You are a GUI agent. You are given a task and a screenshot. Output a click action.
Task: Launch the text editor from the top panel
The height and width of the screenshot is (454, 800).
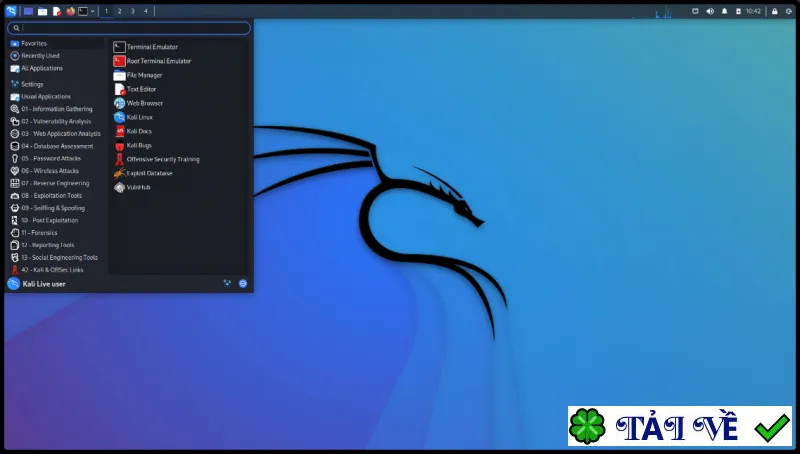57,11
